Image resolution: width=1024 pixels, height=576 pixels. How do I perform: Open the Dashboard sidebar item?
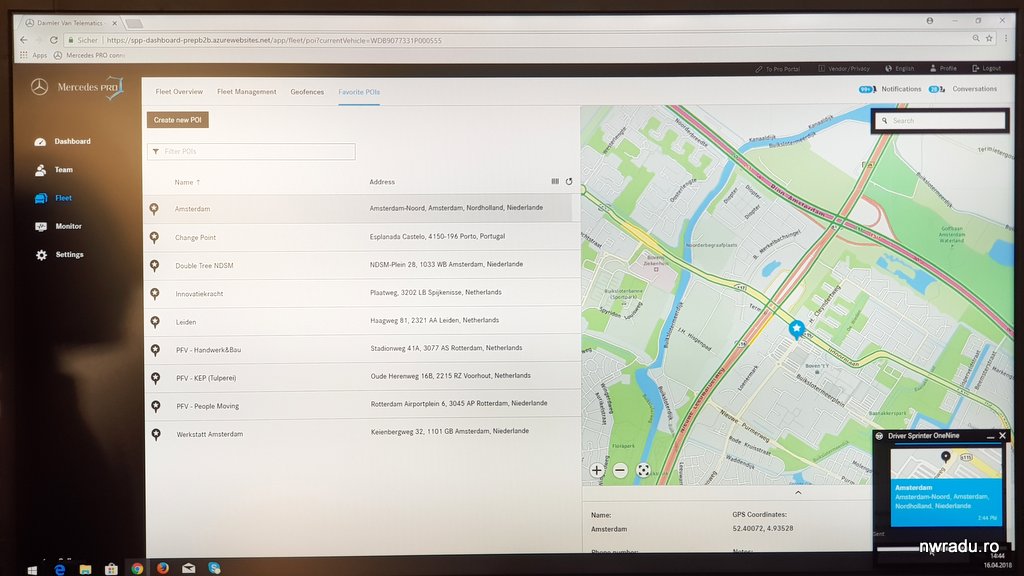63,142
